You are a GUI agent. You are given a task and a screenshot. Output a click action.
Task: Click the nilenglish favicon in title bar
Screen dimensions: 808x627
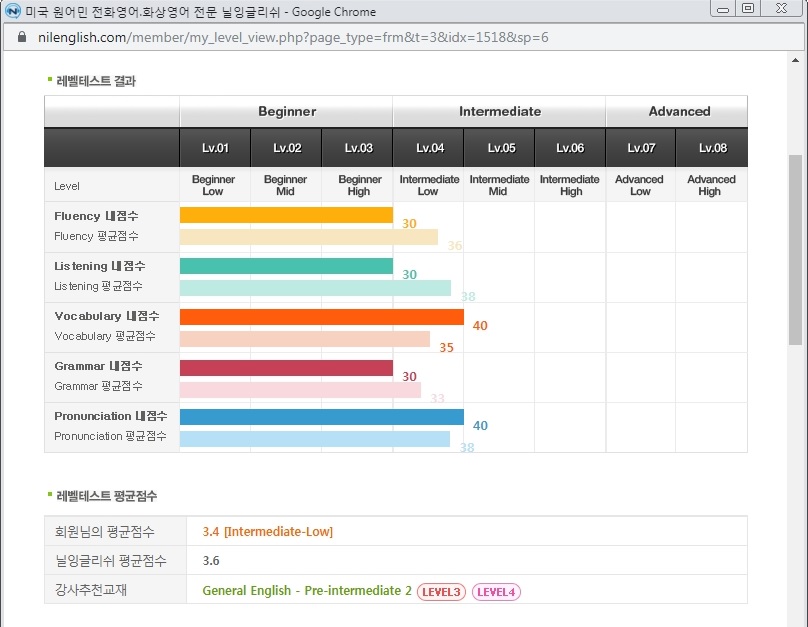[x=12, y=10]
